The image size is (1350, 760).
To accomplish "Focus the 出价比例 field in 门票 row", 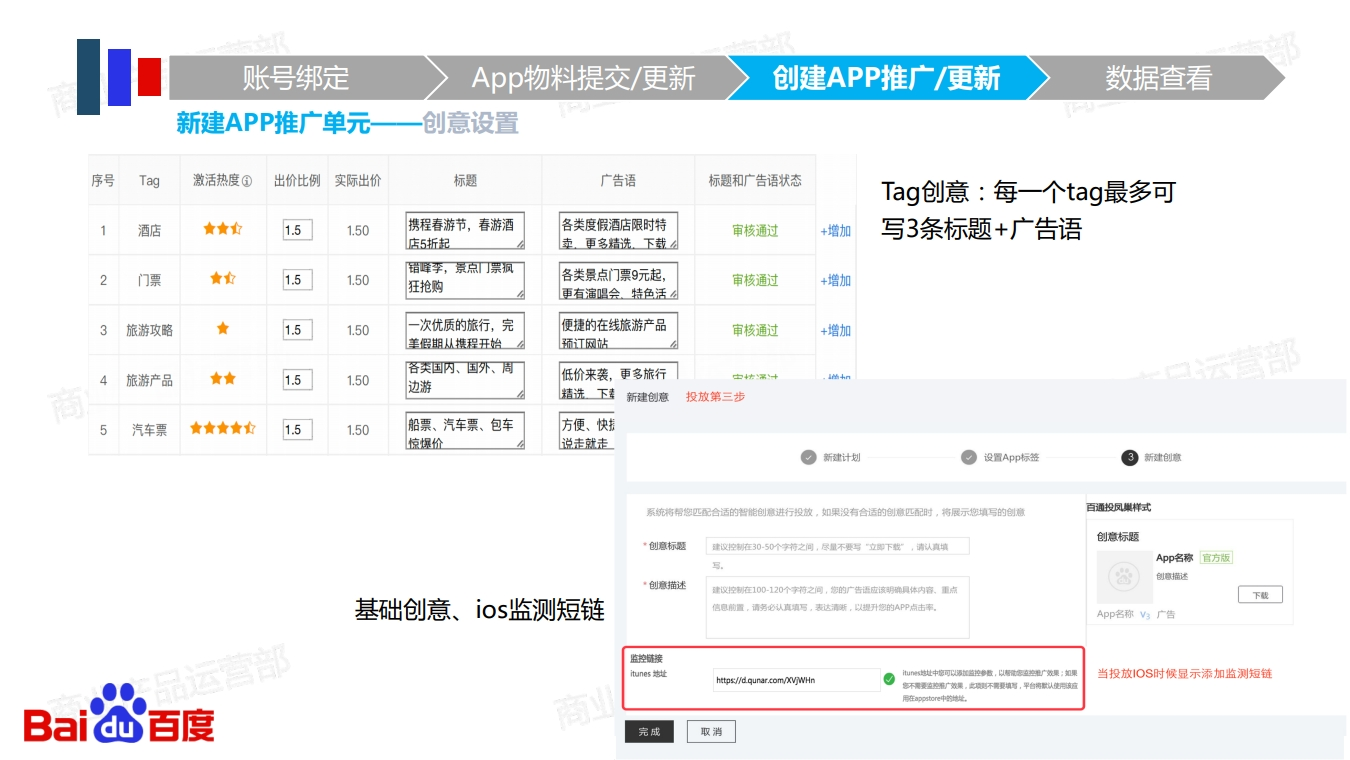I will pos(297,280).
